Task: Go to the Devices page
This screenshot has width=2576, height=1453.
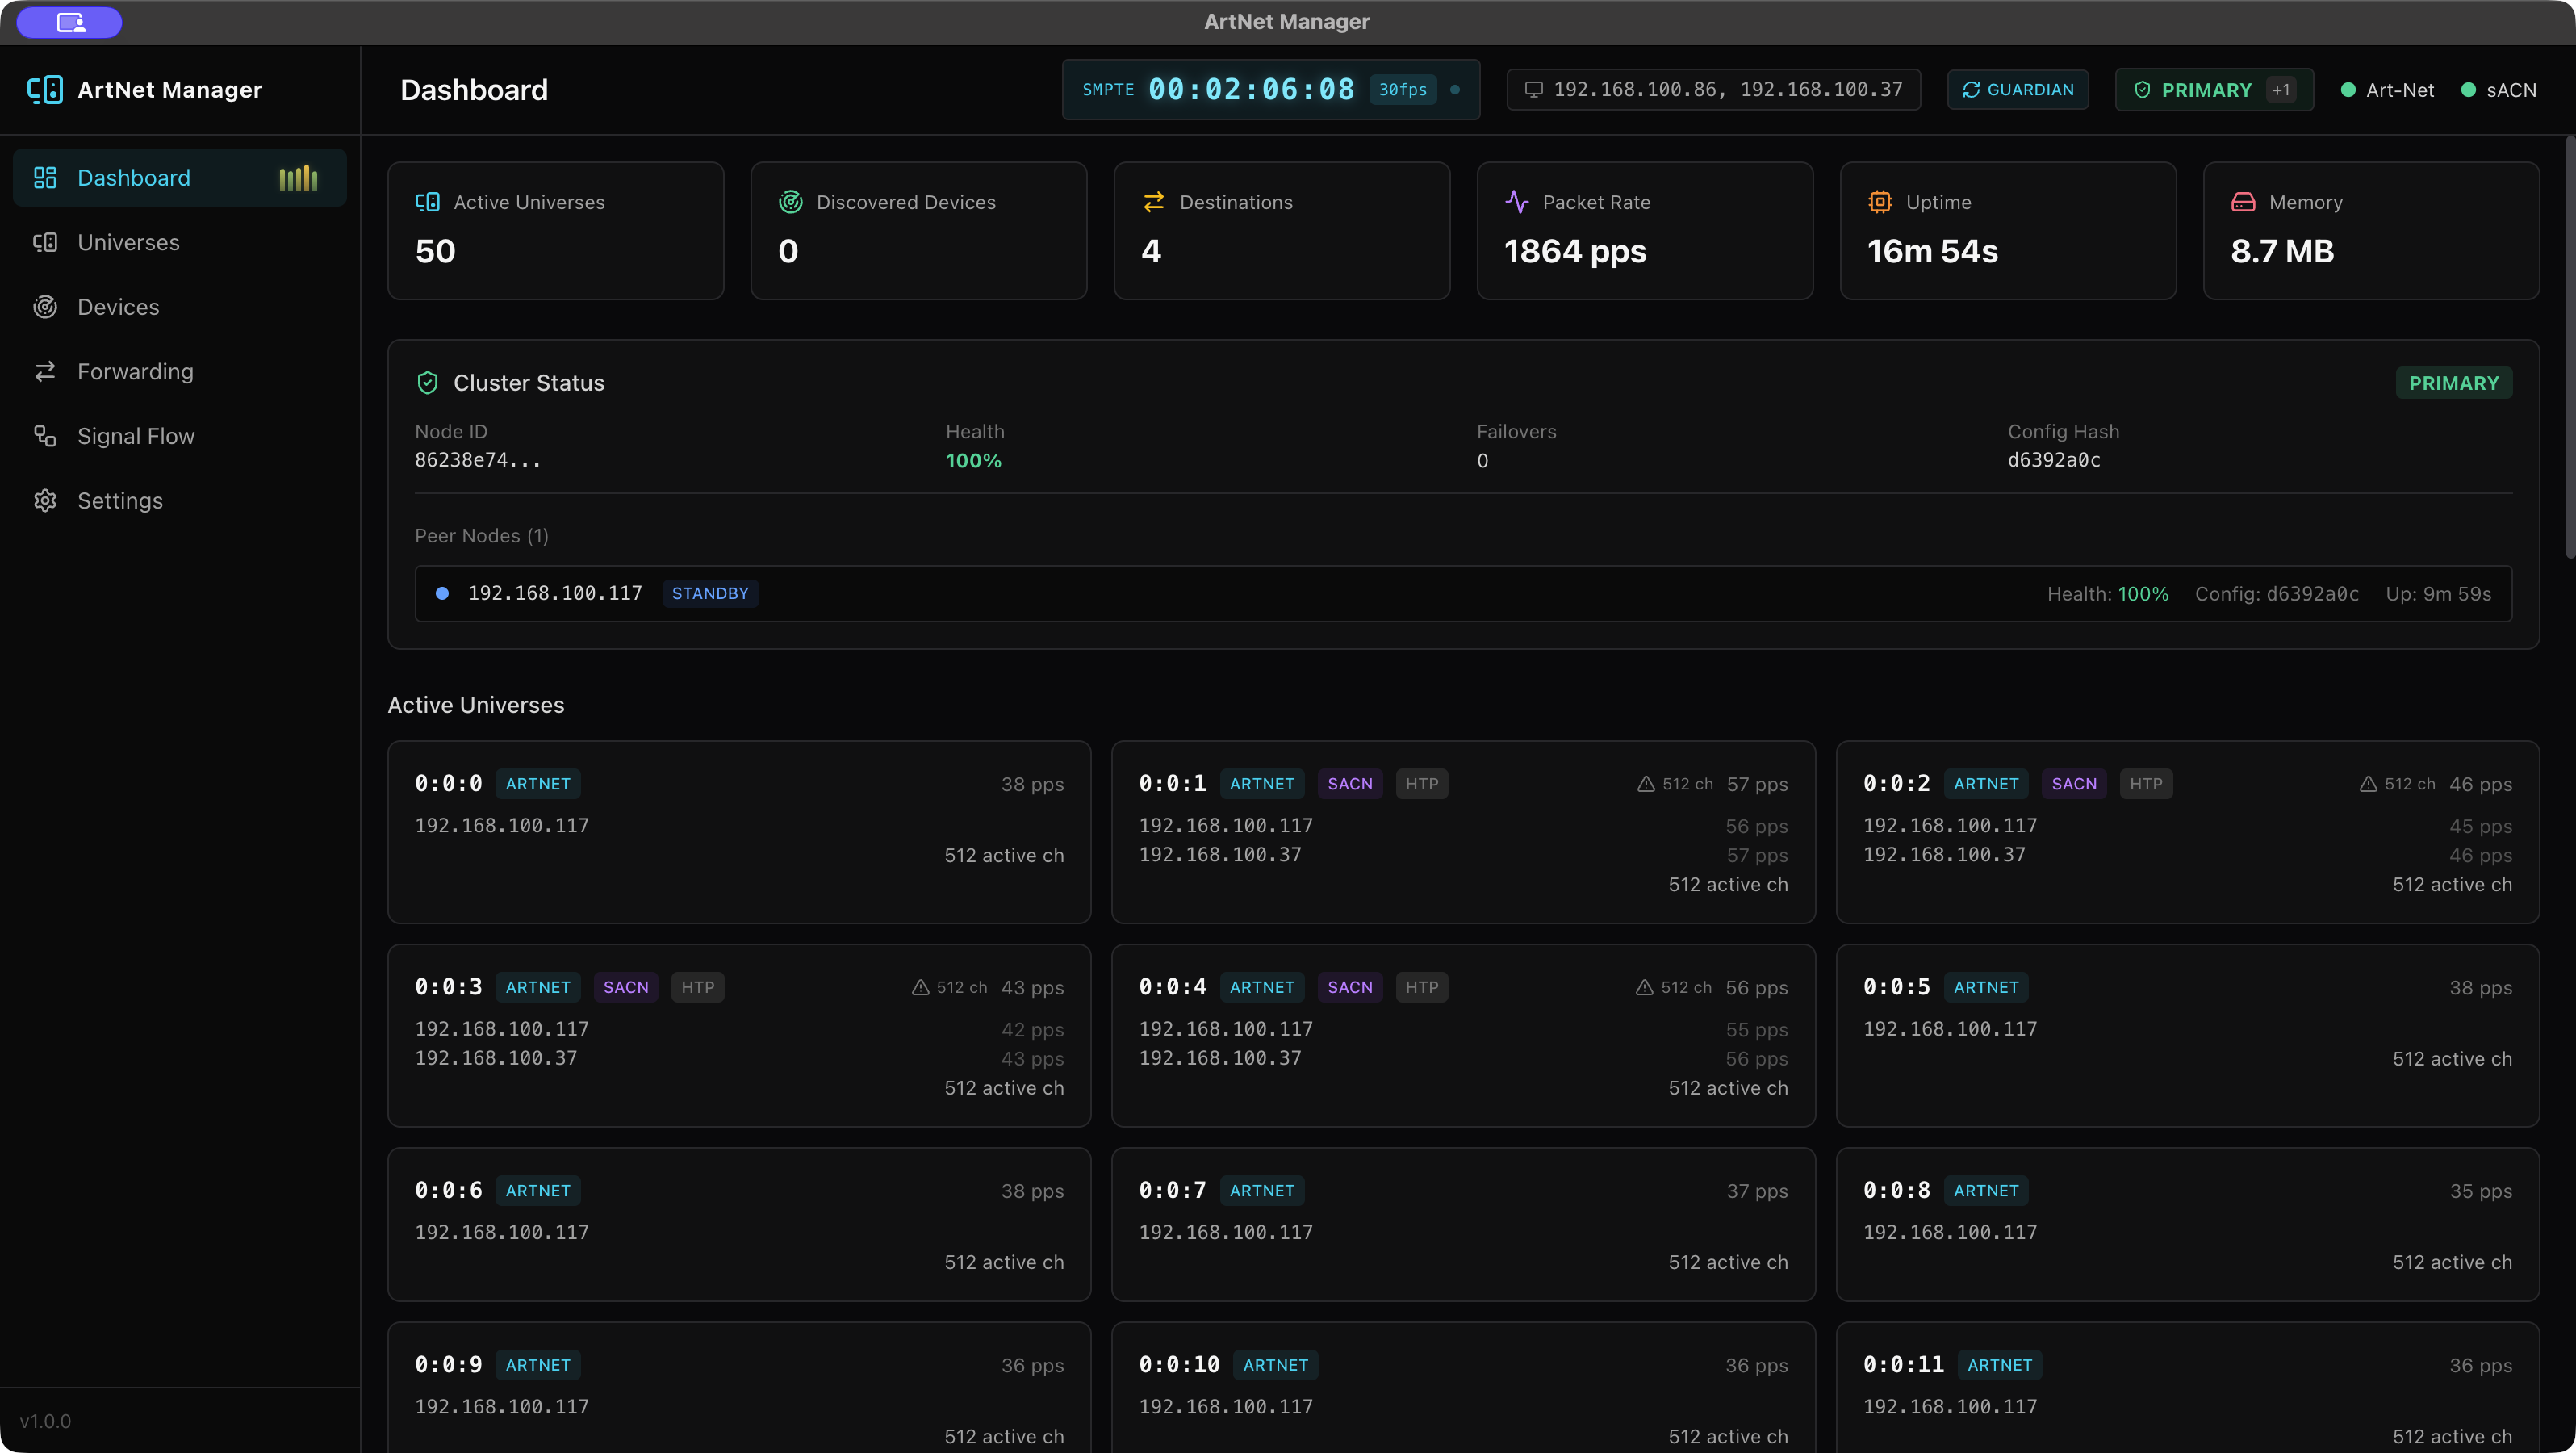Action: [180, 307]
